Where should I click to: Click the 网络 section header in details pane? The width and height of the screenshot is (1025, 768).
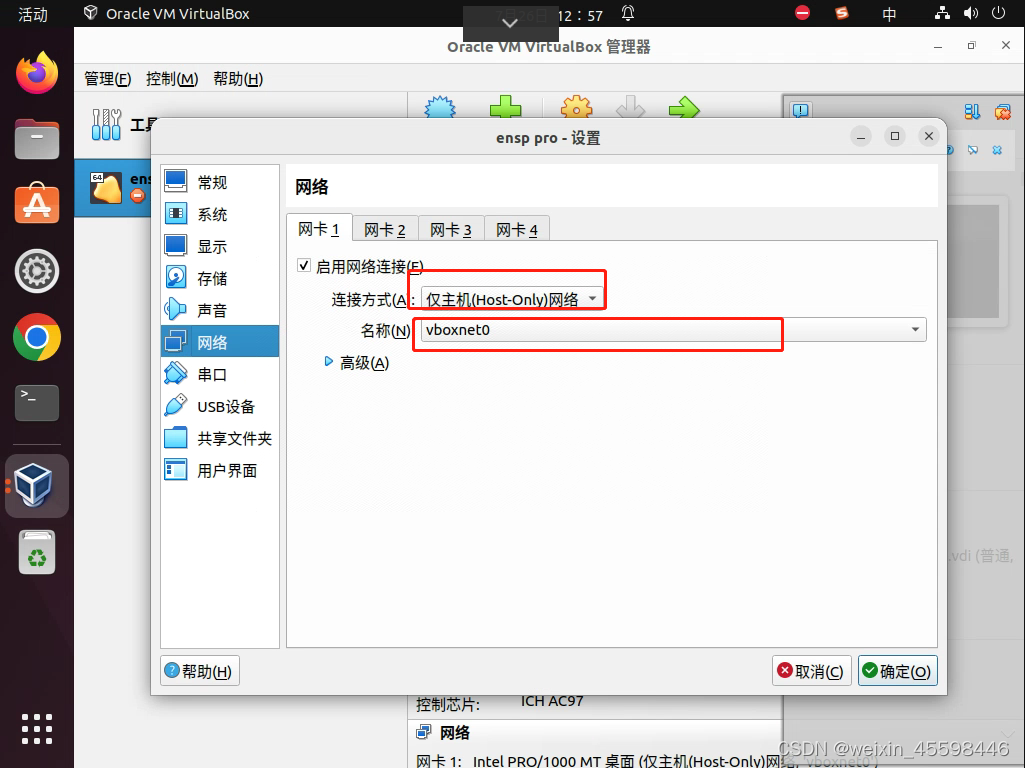pyautogui.click(x=454, y=733)
